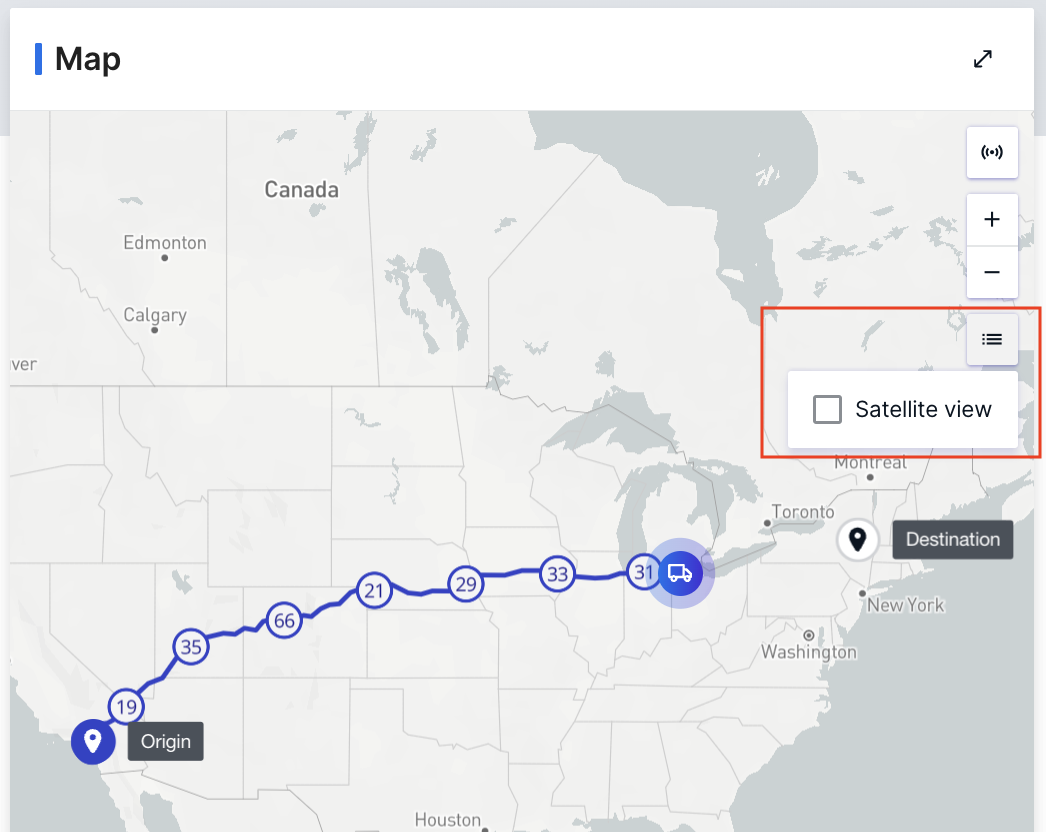Zoom in with the plus button

point(992,220)
